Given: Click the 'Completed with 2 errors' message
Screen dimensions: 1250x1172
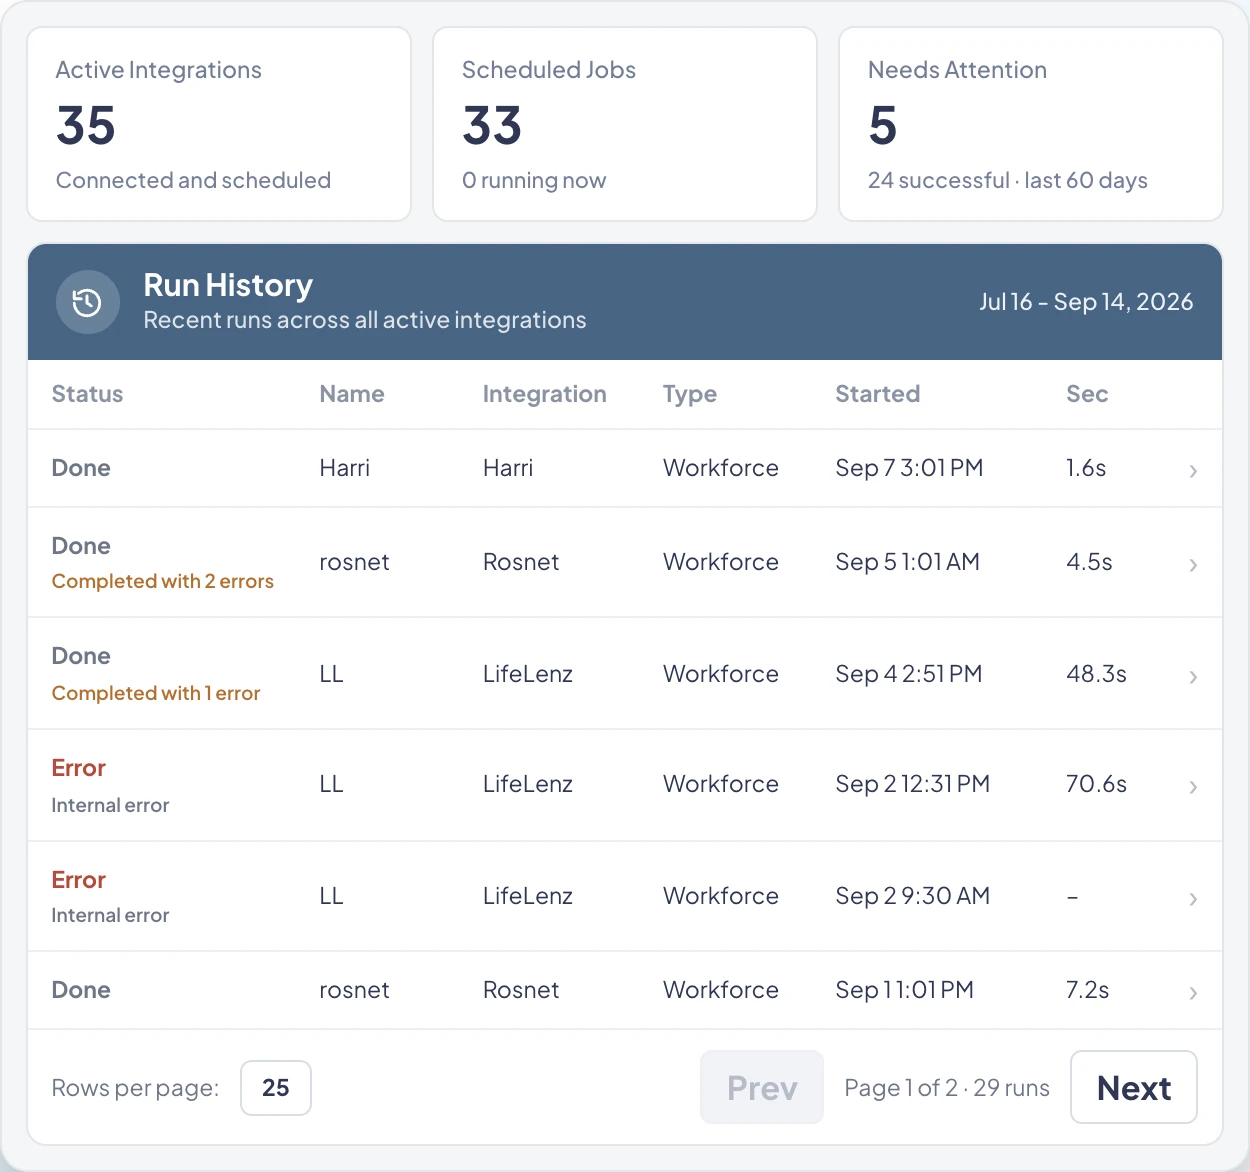Looking at the screenshot, I should pos(163,581).
